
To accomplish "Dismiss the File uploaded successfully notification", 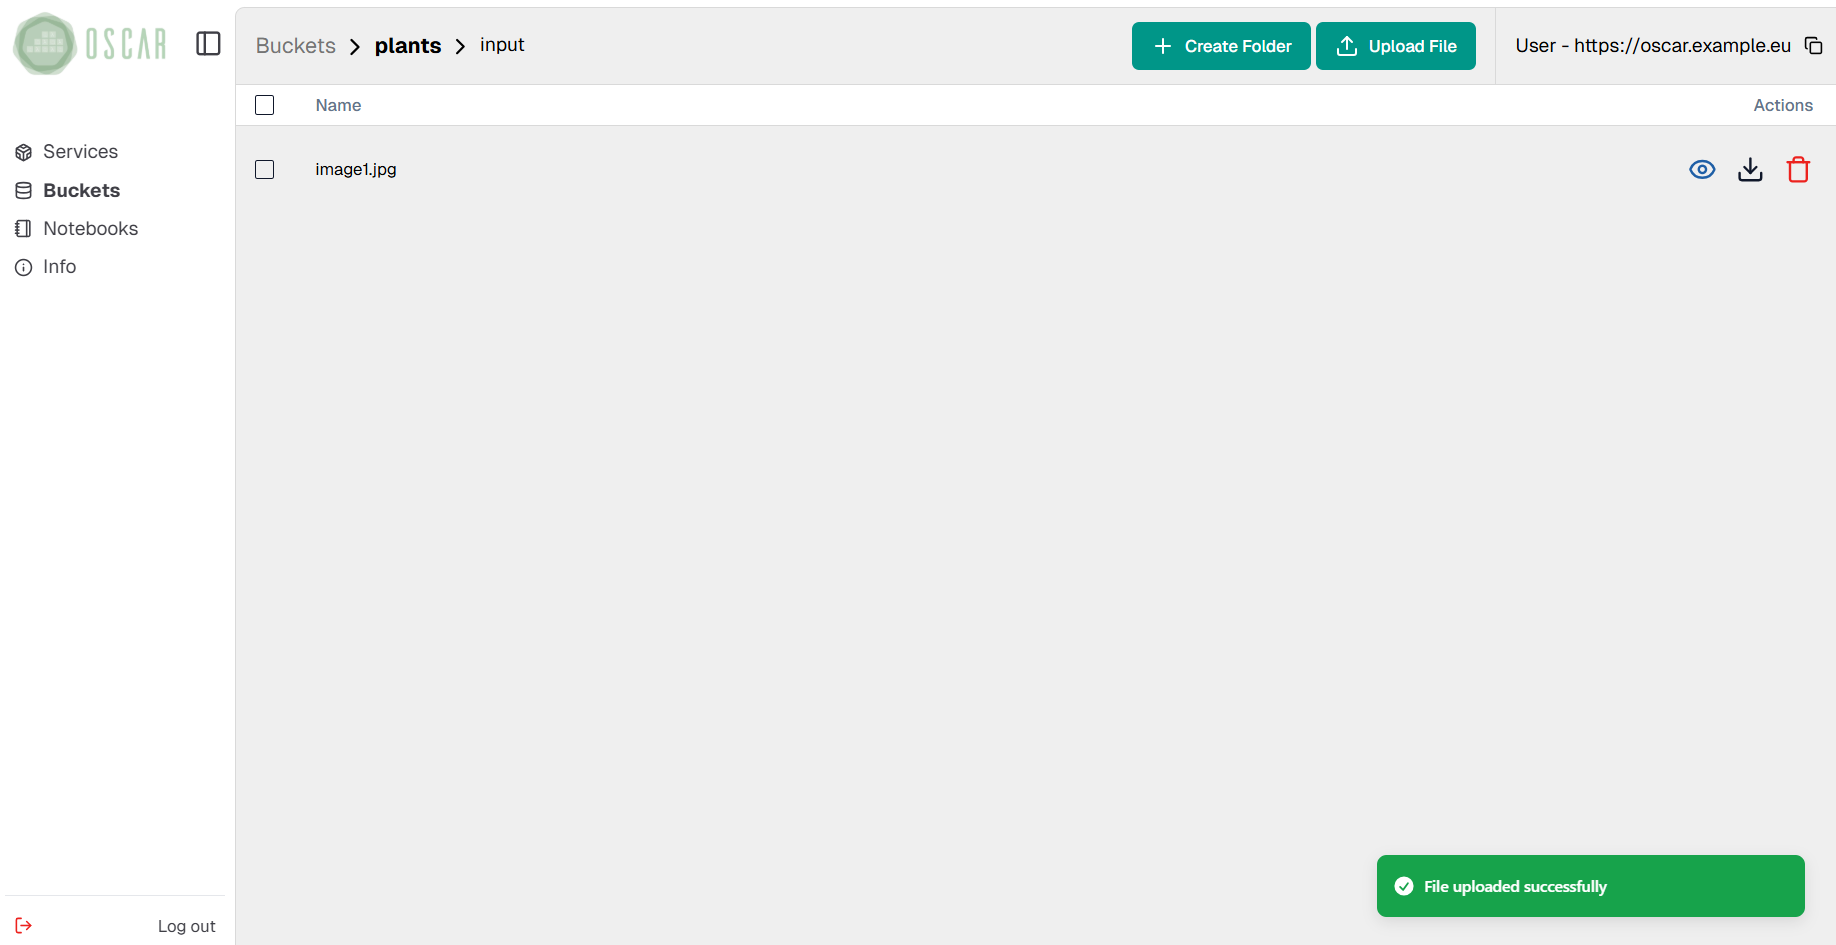I will pos(1589,886).
